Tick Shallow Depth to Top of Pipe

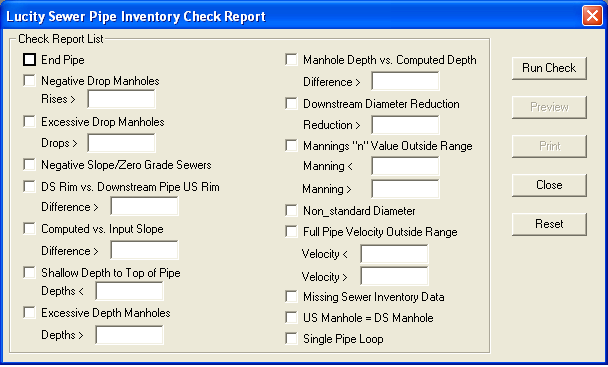pyautogui.click(x=29, y=272)
